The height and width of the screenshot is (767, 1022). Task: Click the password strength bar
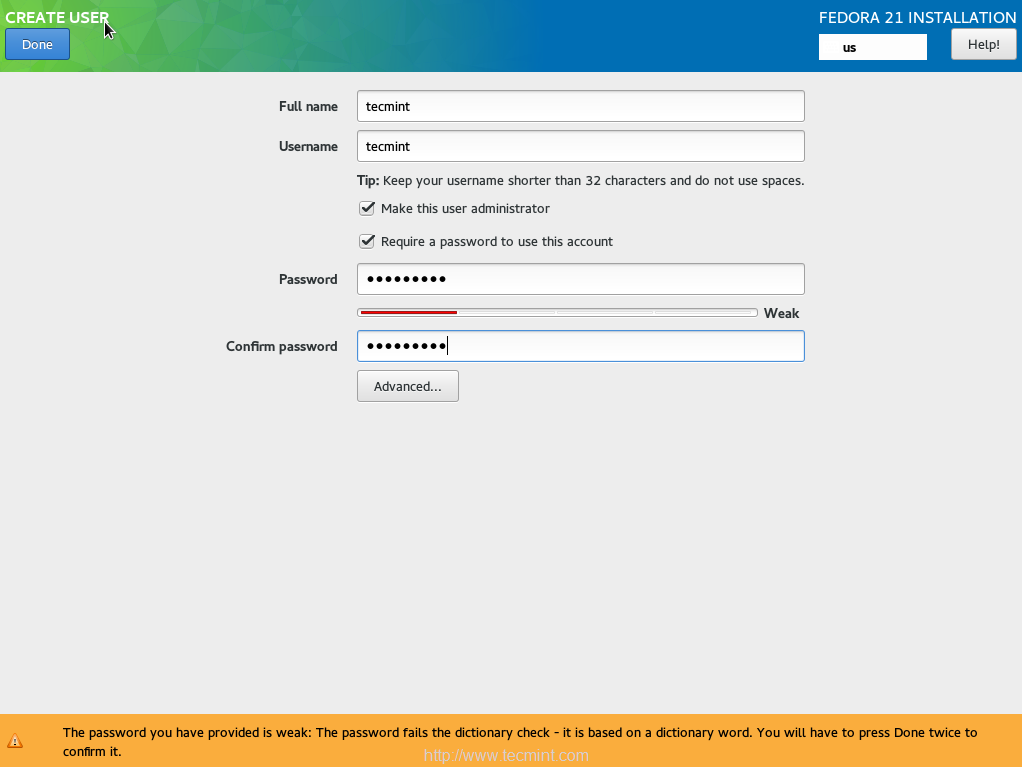coord(557,313)
